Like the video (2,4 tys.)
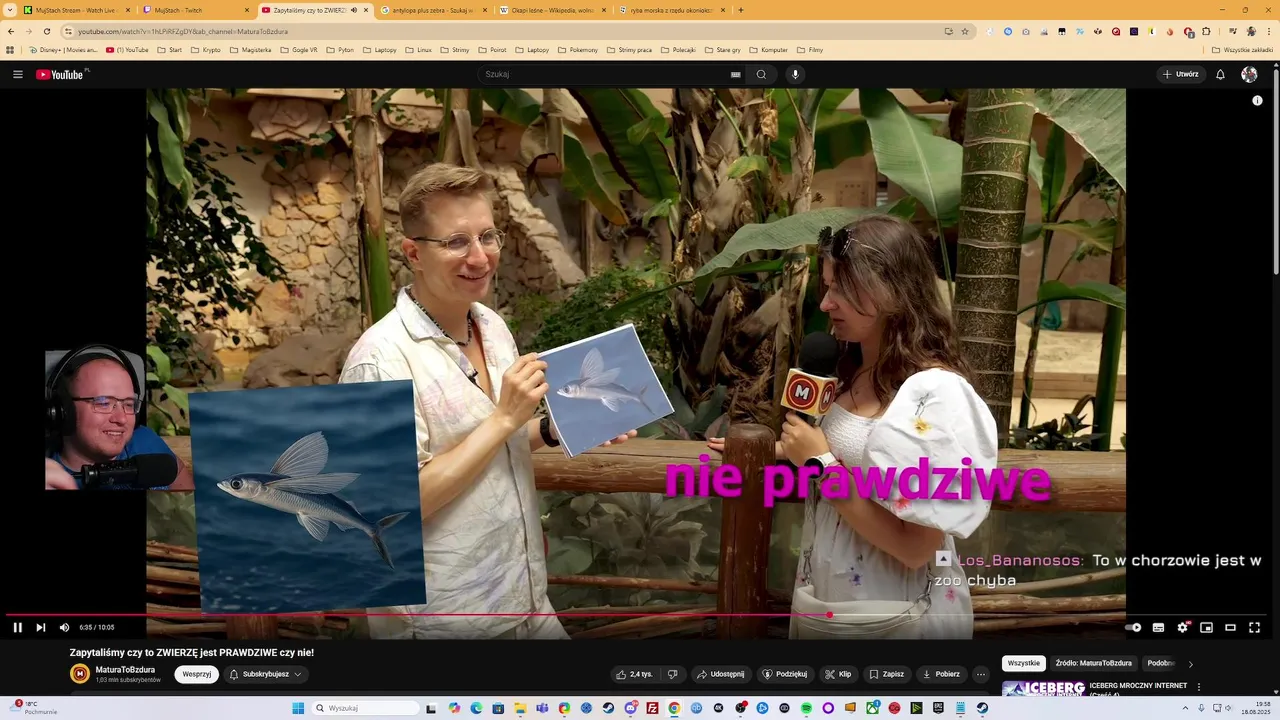Screen dimensions: 1280x720 click(635, 674)
